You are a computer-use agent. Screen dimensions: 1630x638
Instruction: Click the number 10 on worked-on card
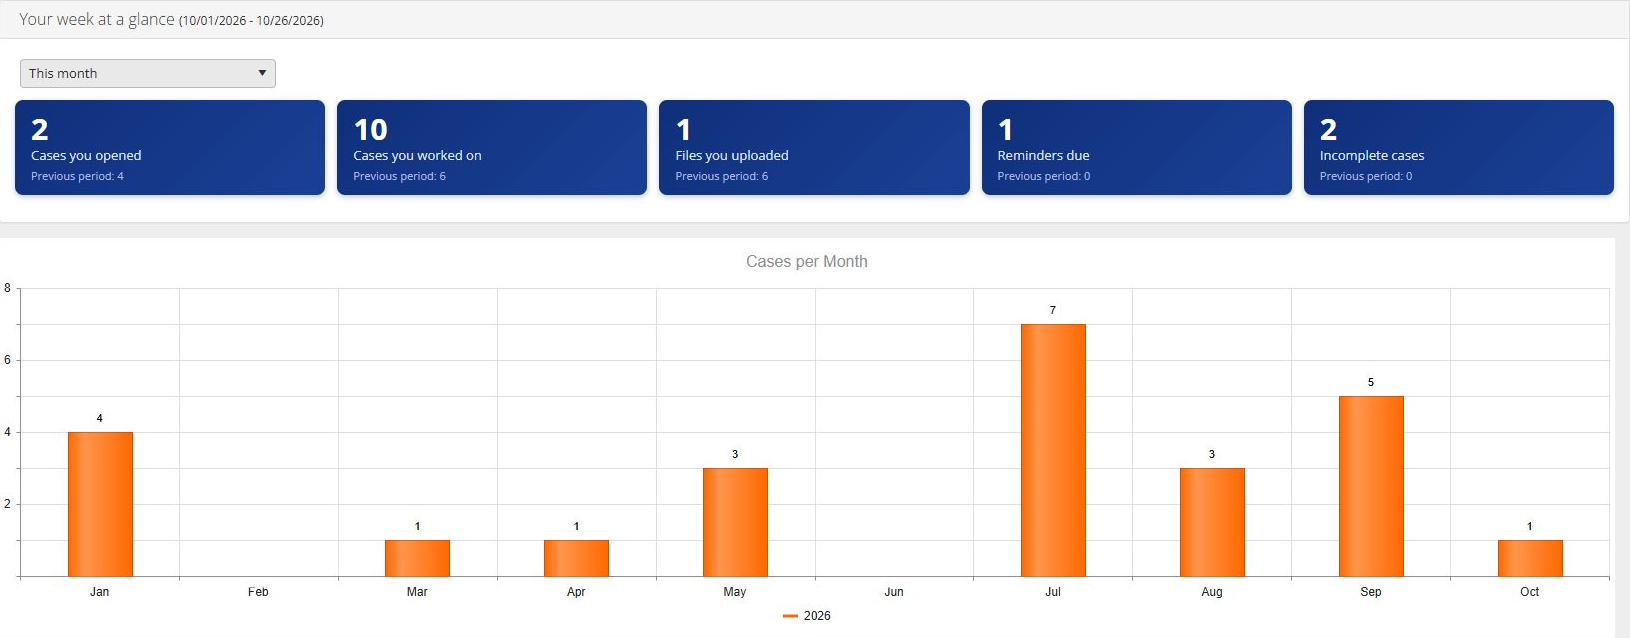coord(371,130)
